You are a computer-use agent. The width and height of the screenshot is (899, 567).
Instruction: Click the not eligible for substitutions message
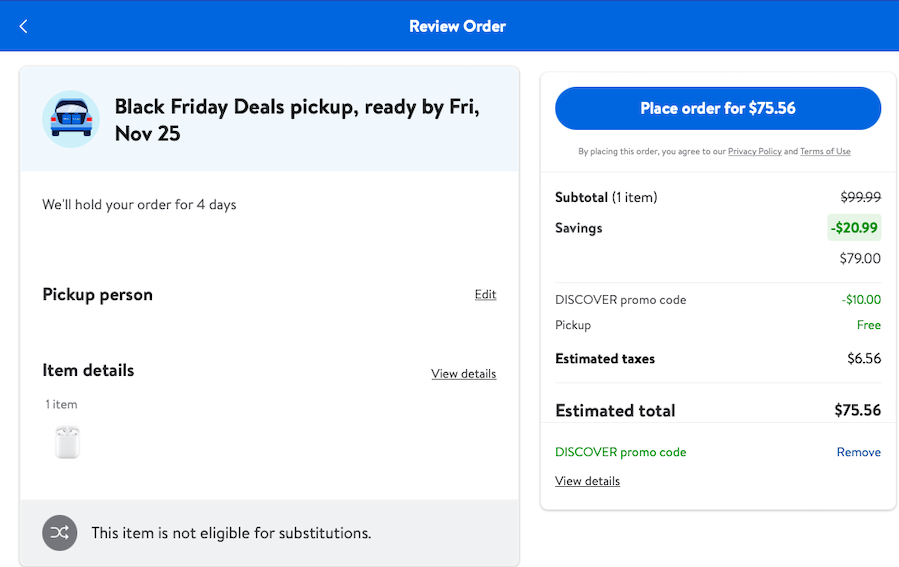pyautogui.click(x=231, y=533)
